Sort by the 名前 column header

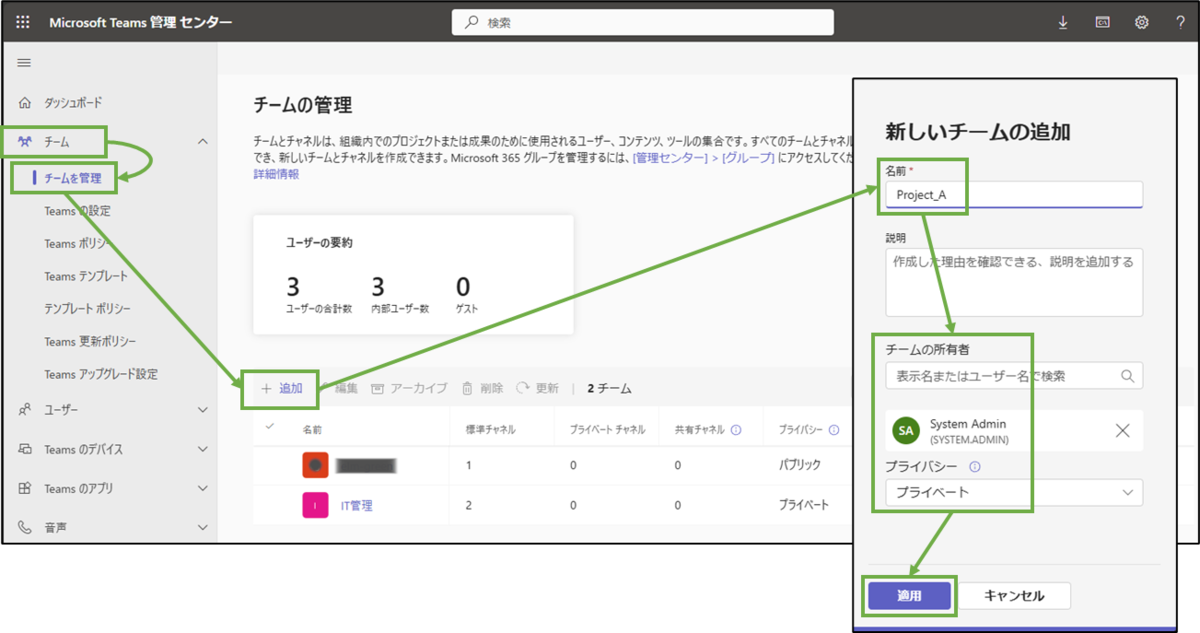tap(312, 429)
